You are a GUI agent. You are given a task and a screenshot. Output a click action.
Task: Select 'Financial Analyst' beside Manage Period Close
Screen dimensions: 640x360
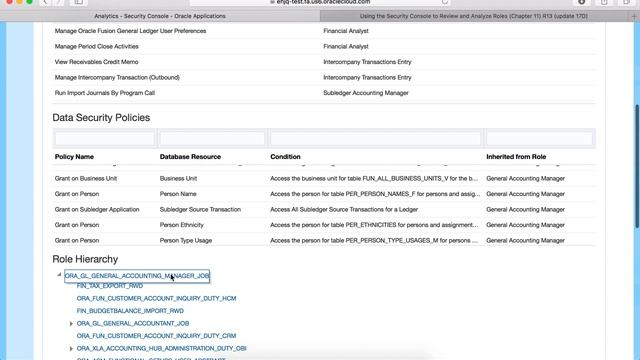[346, 47]
